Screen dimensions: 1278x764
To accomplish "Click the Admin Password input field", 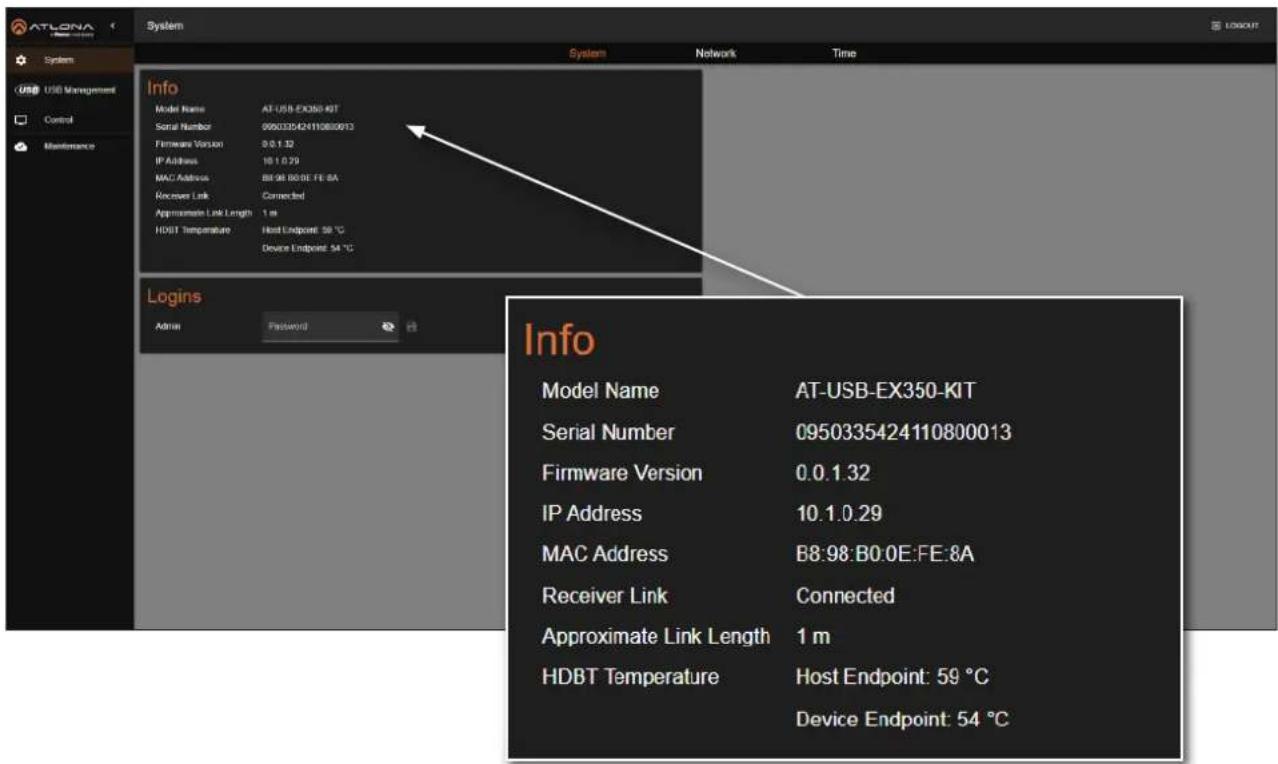I will 330,327.
